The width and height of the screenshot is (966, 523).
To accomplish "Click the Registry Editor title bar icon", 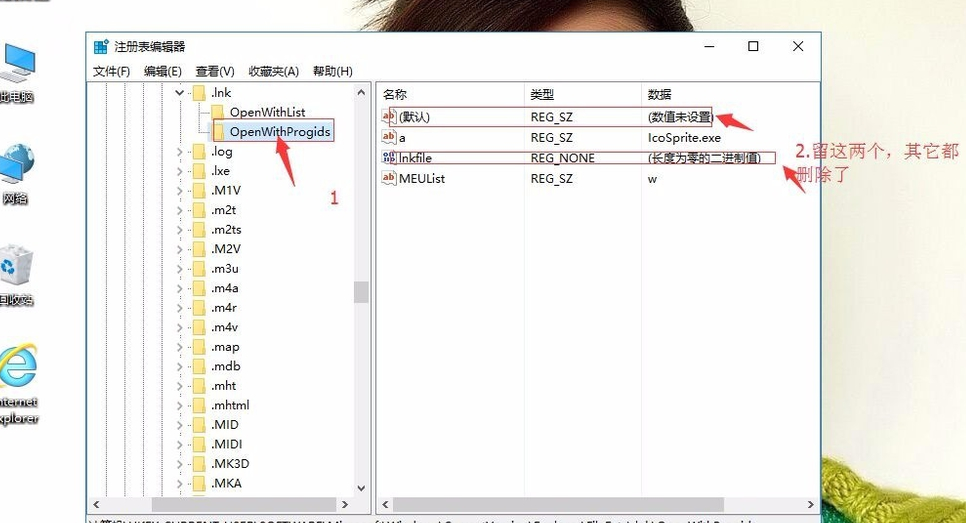I will pos(101,47).
